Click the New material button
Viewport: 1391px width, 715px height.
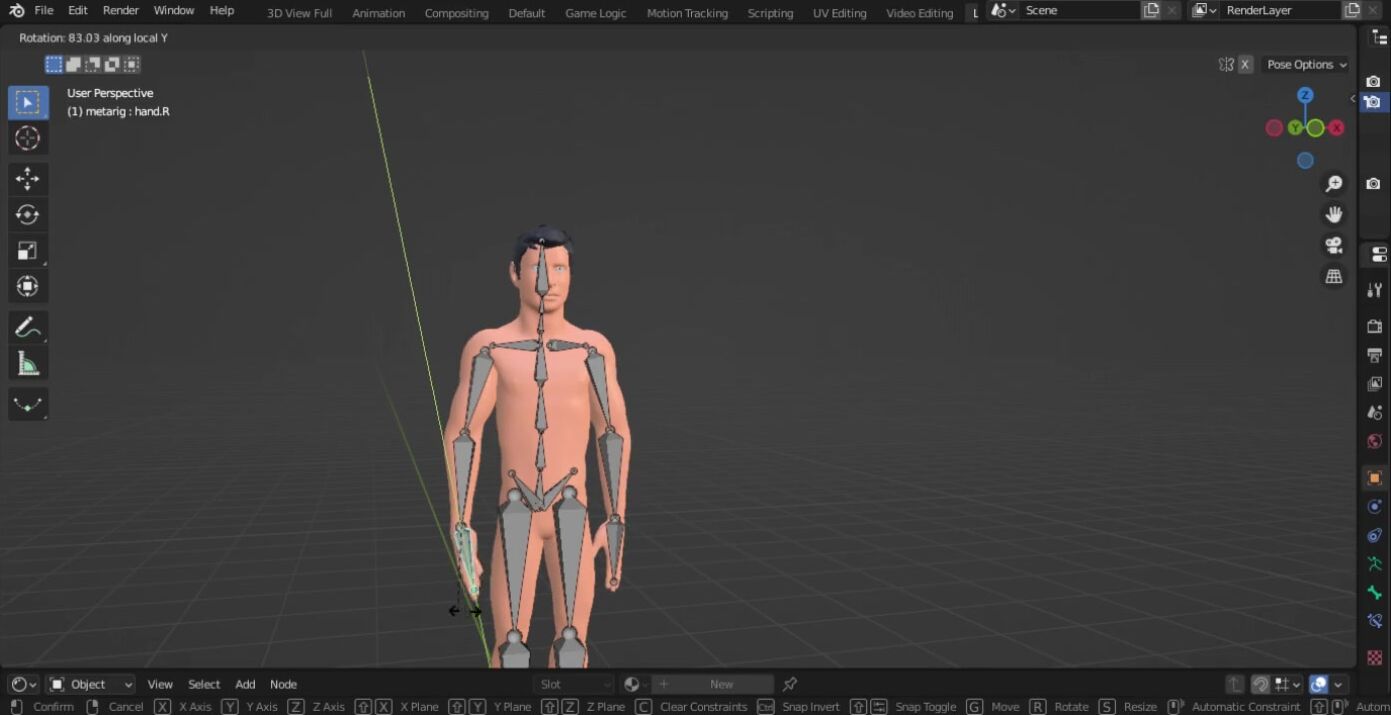tap(721, 684)
